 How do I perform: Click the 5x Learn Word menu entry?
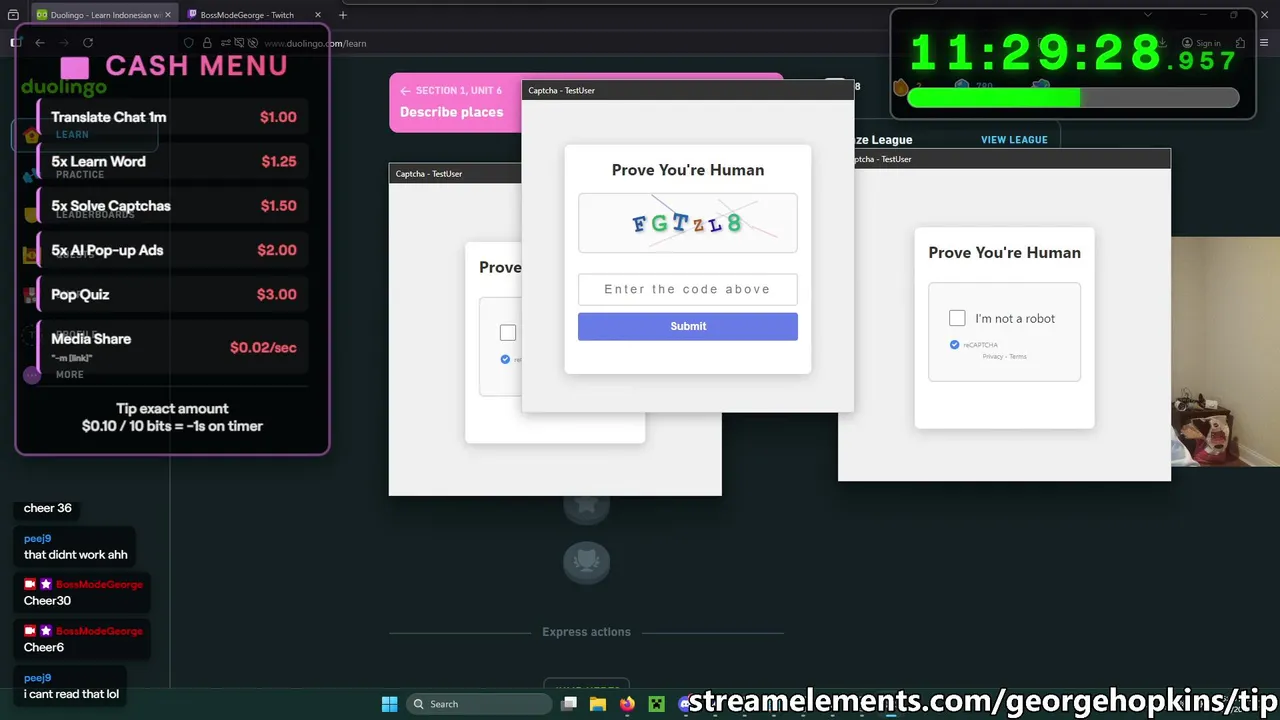point(174,161)
